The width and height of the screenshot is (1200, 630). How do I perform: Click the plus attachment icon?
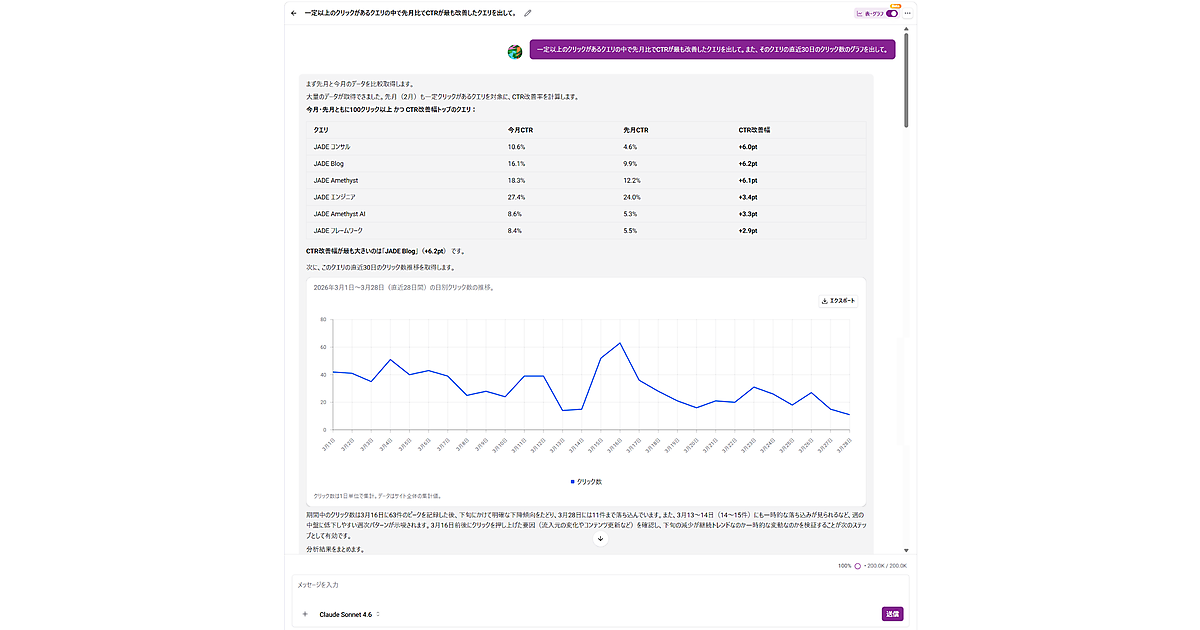[304, 614]
